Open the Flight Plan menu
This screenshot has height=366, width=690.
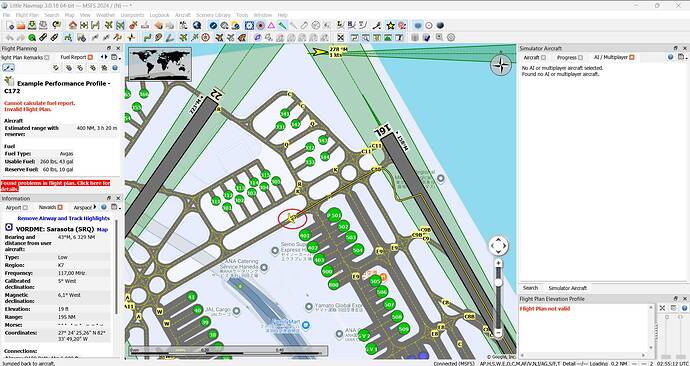pos(27,15)
